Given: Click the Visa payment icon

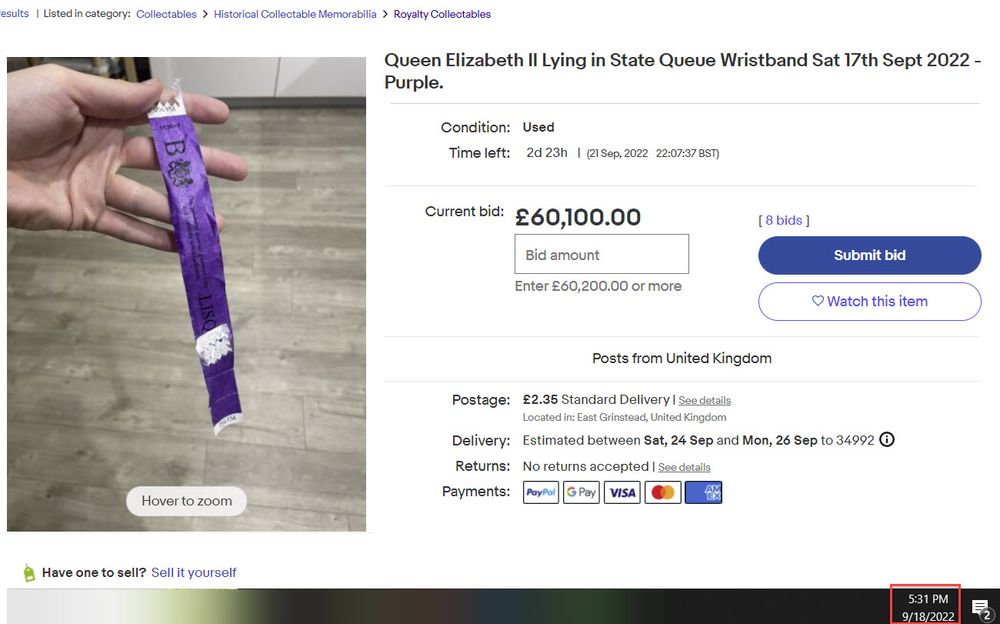Looking at the screenshot, I should (x=621, y=492).
